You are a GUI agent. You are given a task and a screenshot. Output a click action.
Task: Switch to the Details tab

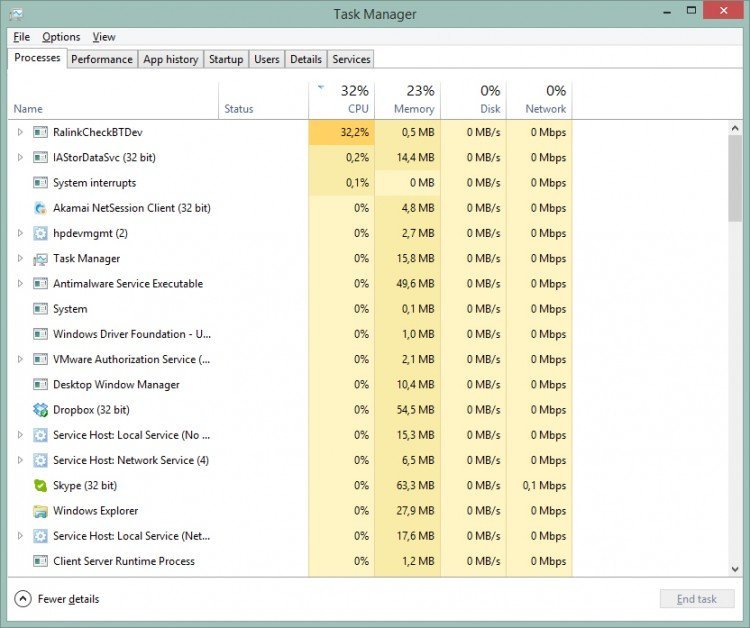(x=306, y=59)
